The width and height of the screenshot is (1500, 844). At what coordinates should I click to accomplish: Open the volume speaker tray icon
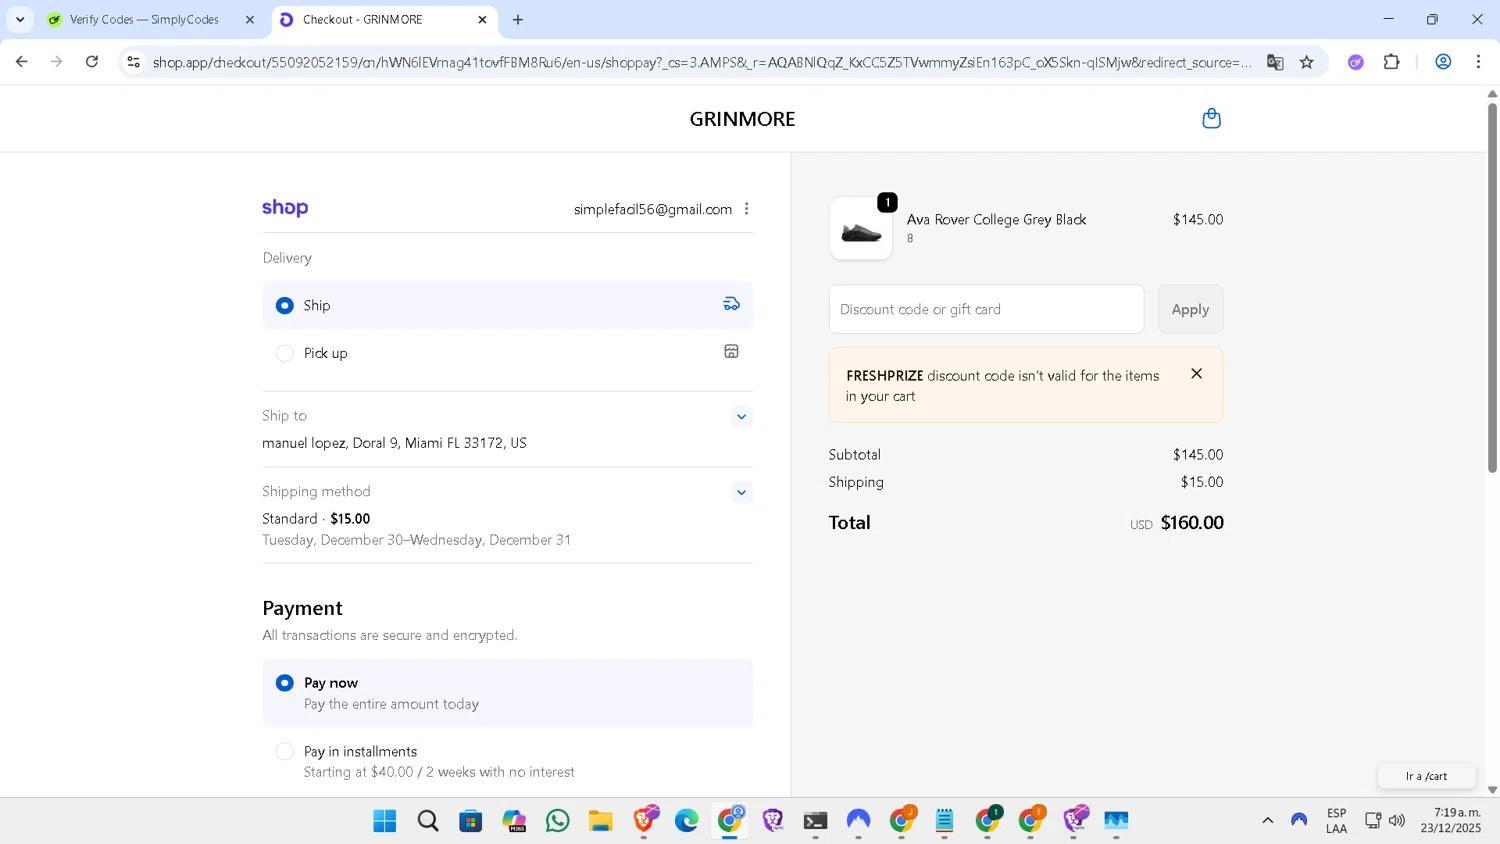tap(1397, 821)
